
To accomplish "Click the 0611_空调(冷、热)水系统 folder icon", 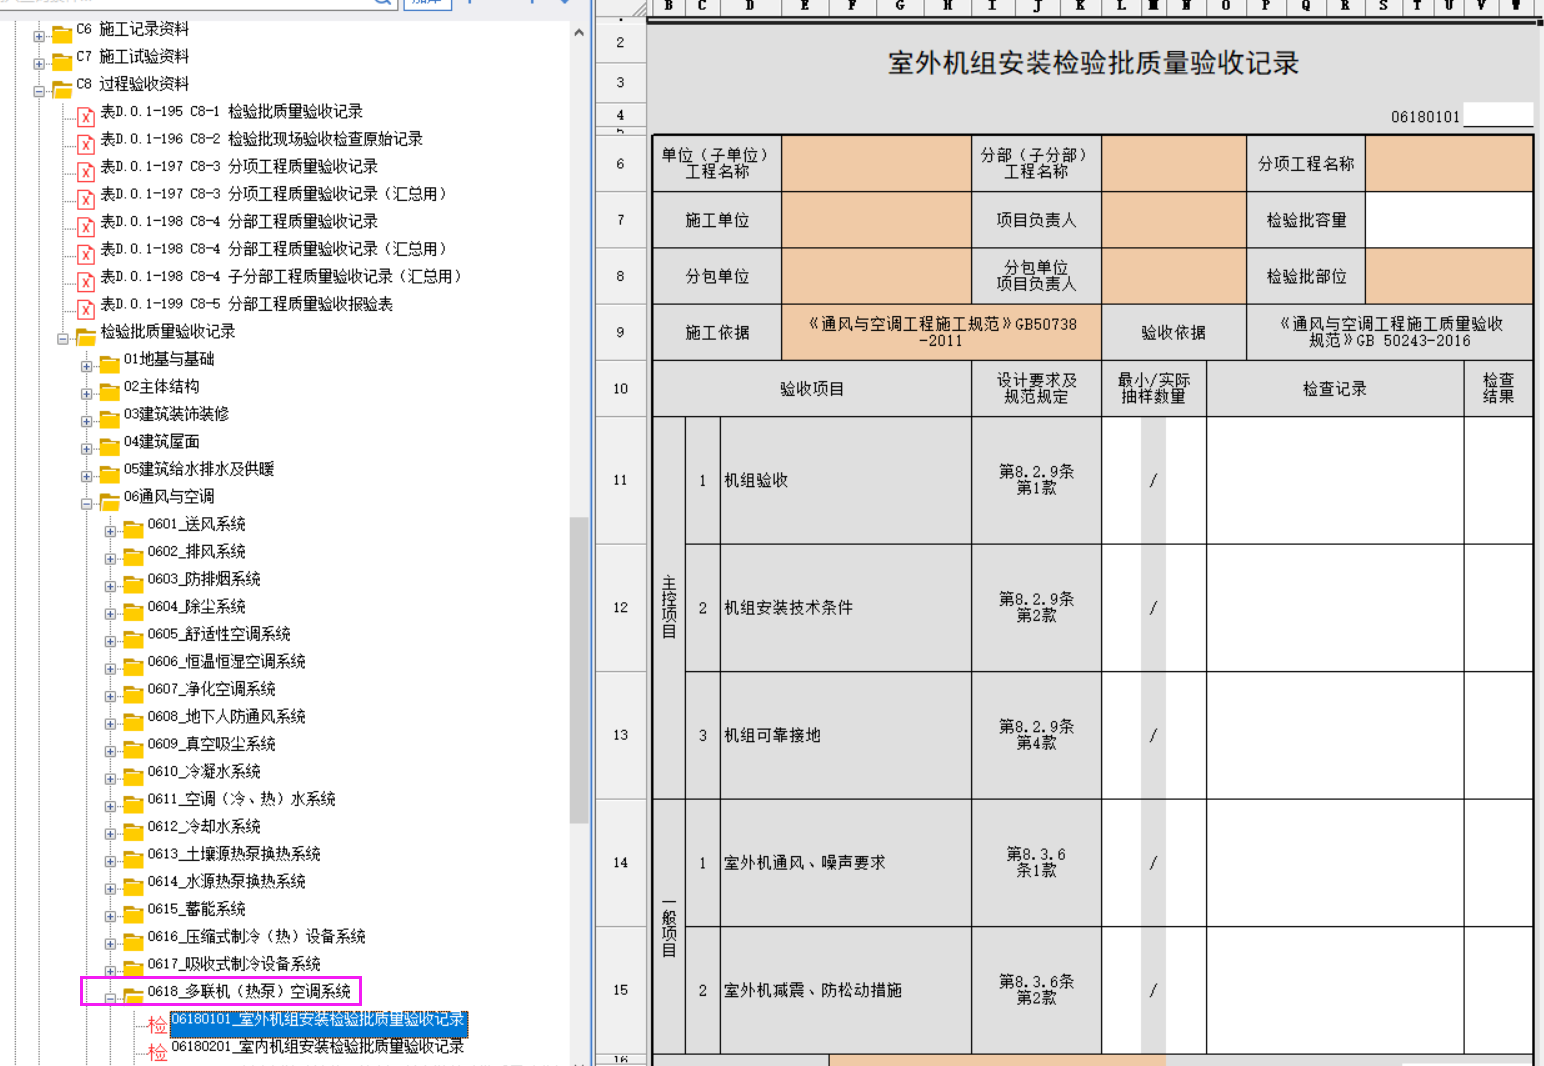I will tap(133, 804).
